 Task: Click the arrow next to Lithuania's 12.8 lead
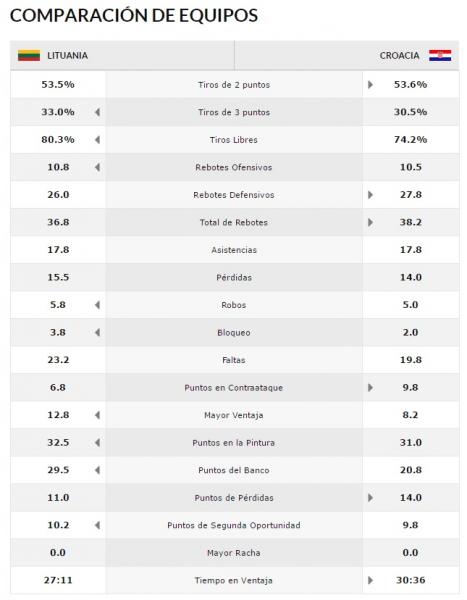click(98, 415)
